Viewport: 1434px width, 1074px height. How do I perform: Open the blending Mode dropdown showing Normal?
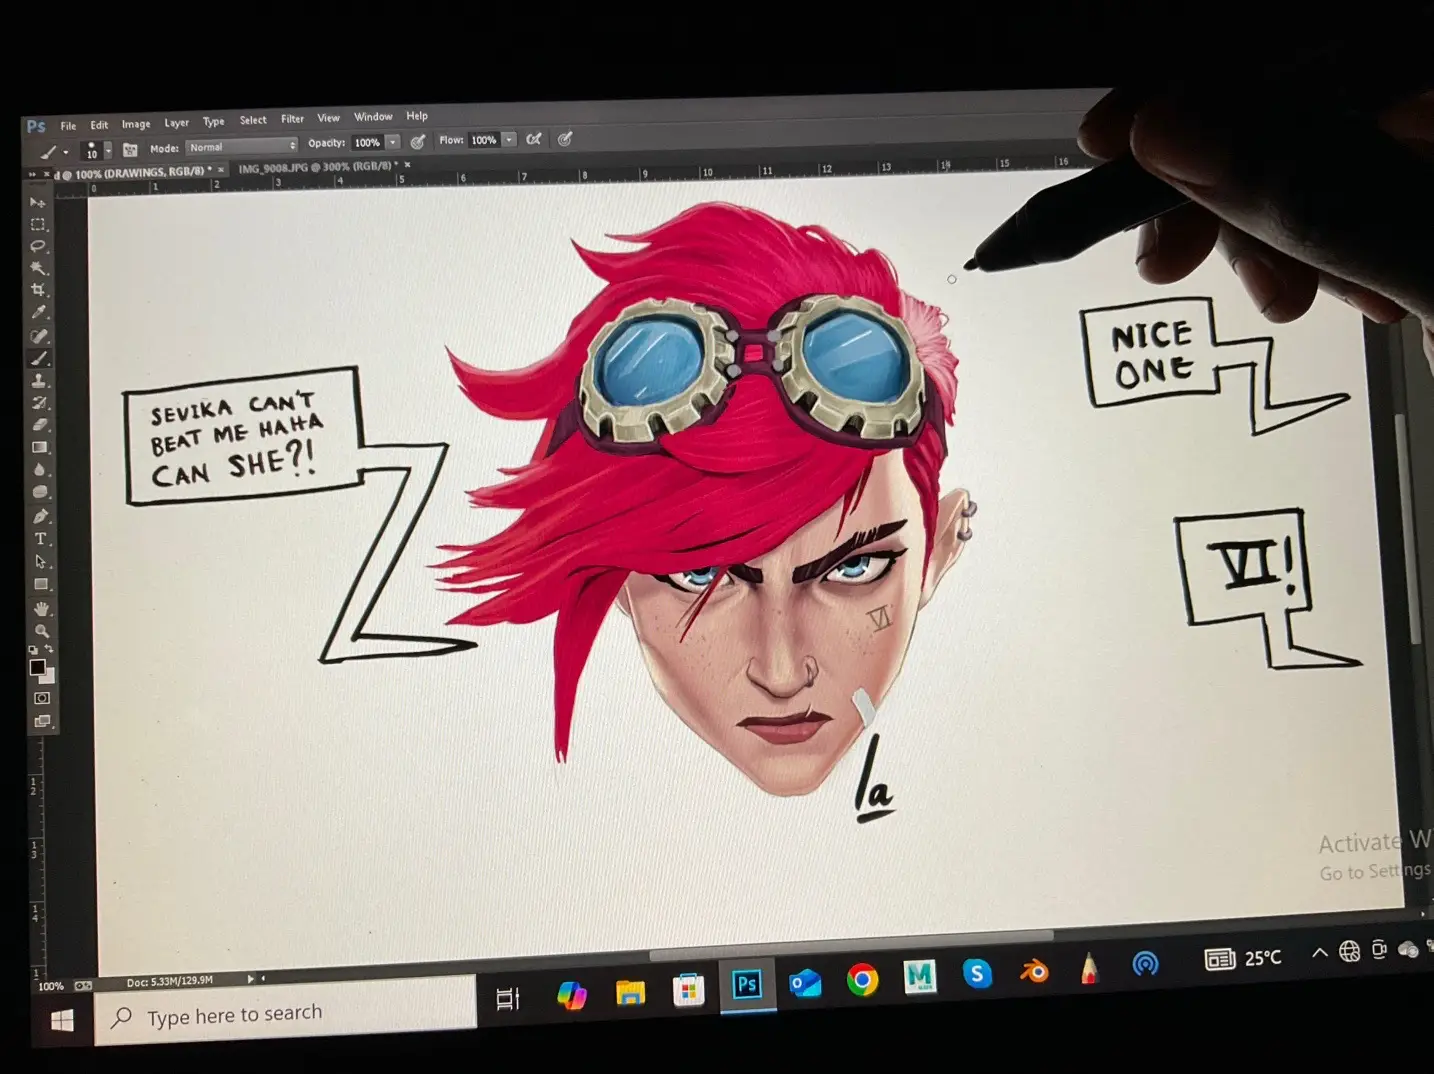click(x=241, y=145)
